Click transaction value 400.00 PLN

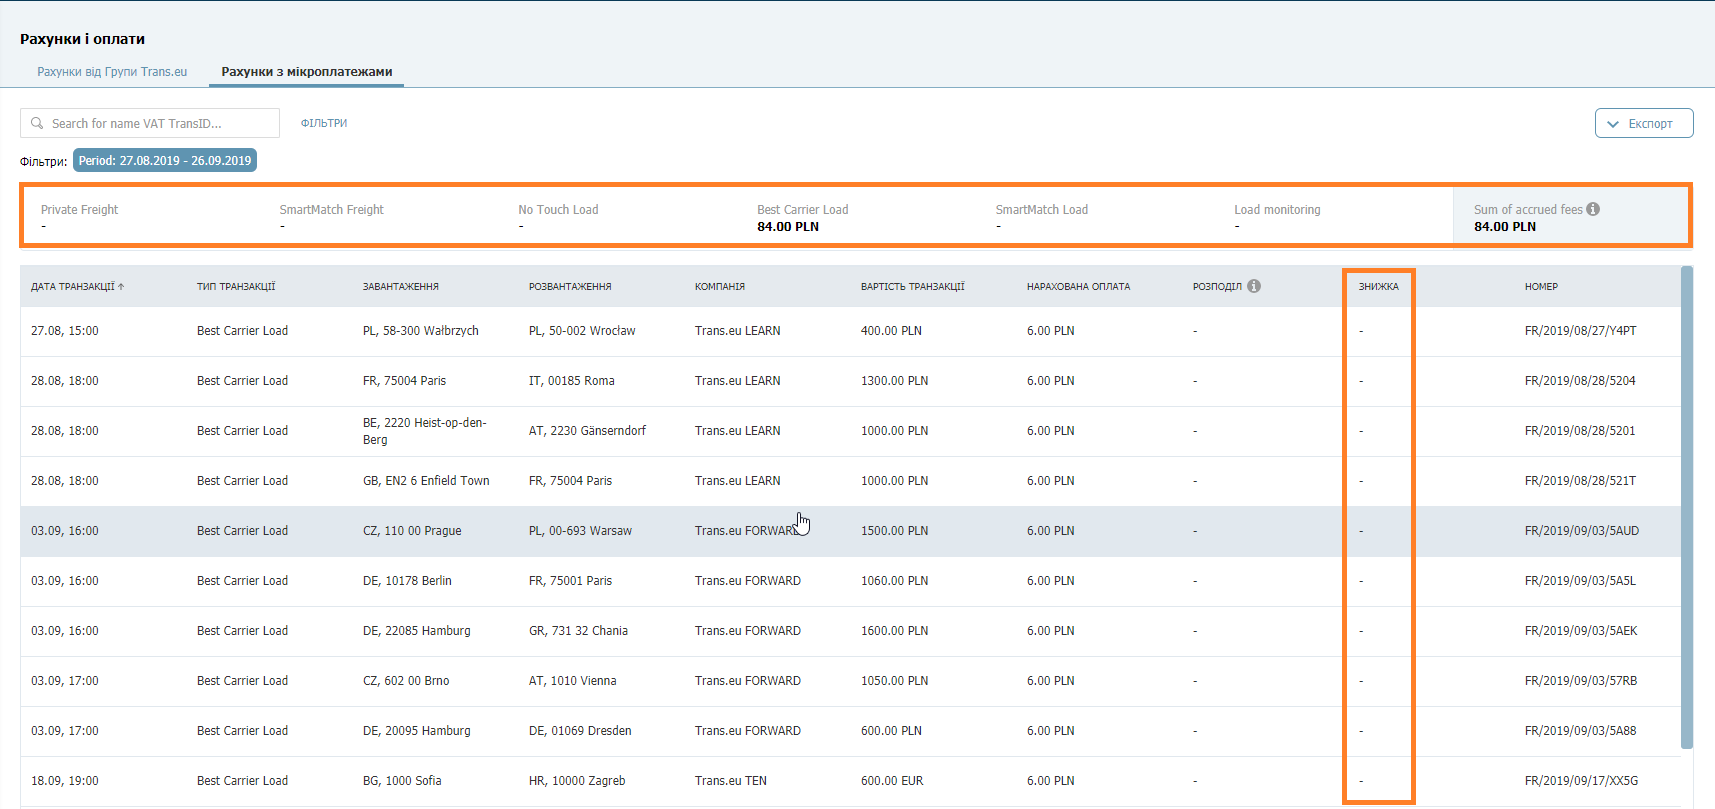point(891,331)
